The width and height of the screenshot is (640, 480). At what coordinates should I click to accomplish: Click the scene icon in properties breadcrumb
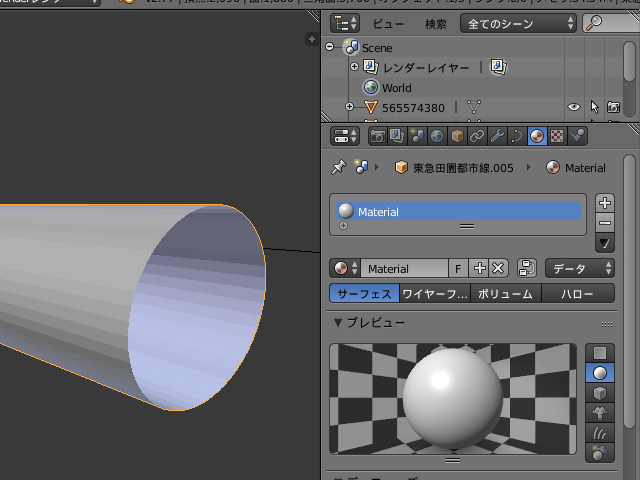(x=361, y=167)
